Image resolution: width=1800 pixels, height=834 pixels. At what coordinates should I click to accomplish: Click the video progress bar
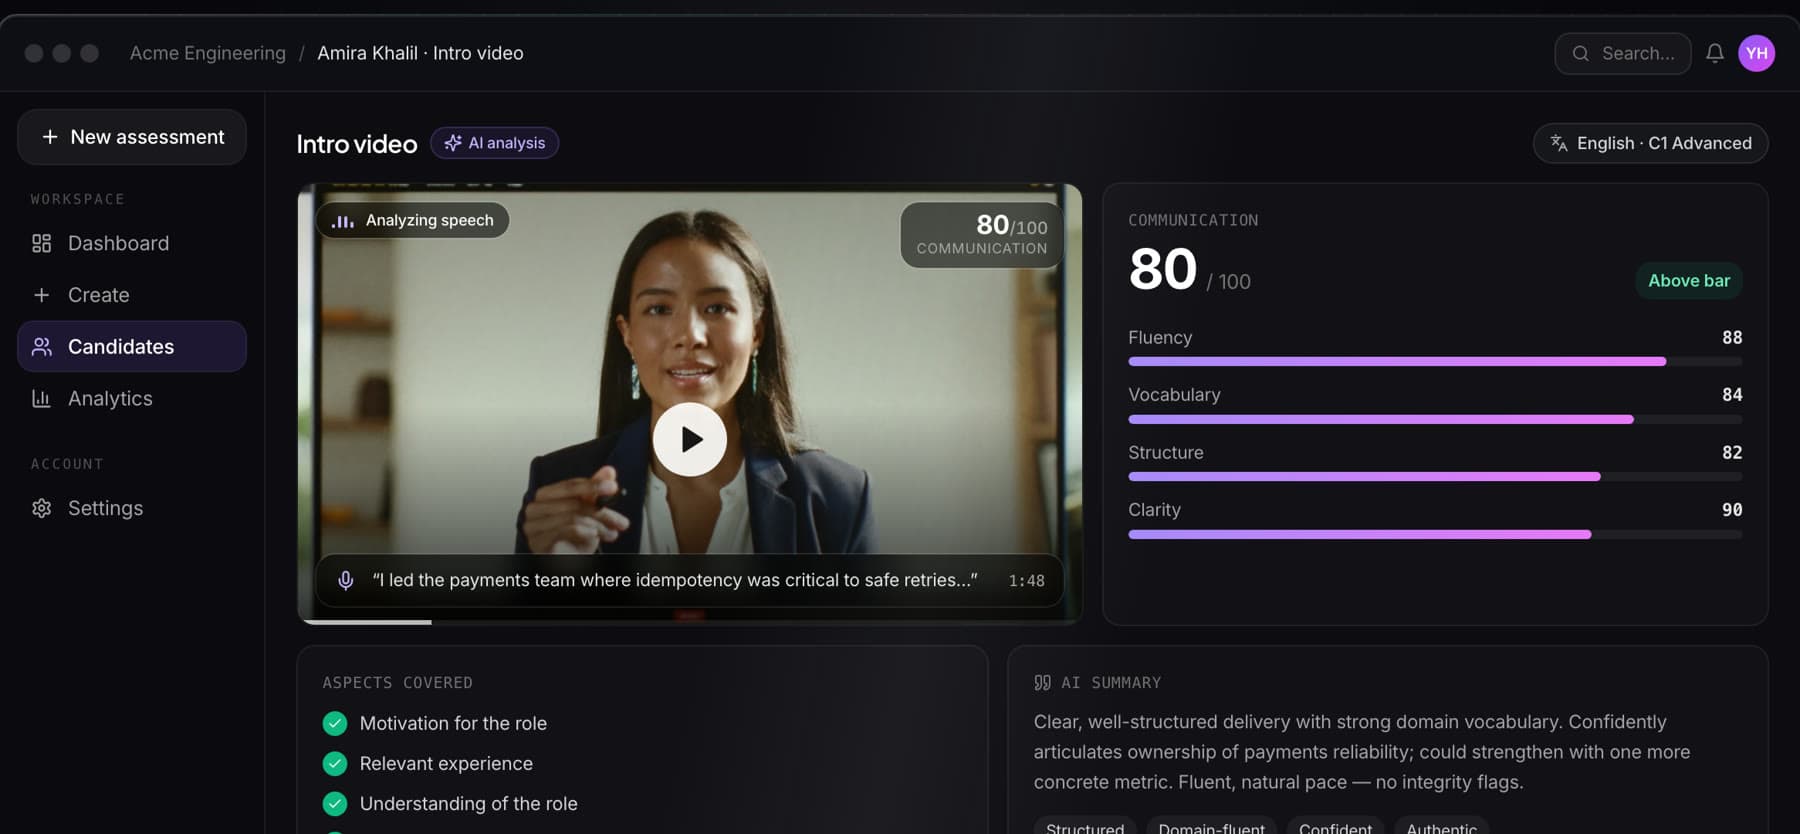(690, 622)
